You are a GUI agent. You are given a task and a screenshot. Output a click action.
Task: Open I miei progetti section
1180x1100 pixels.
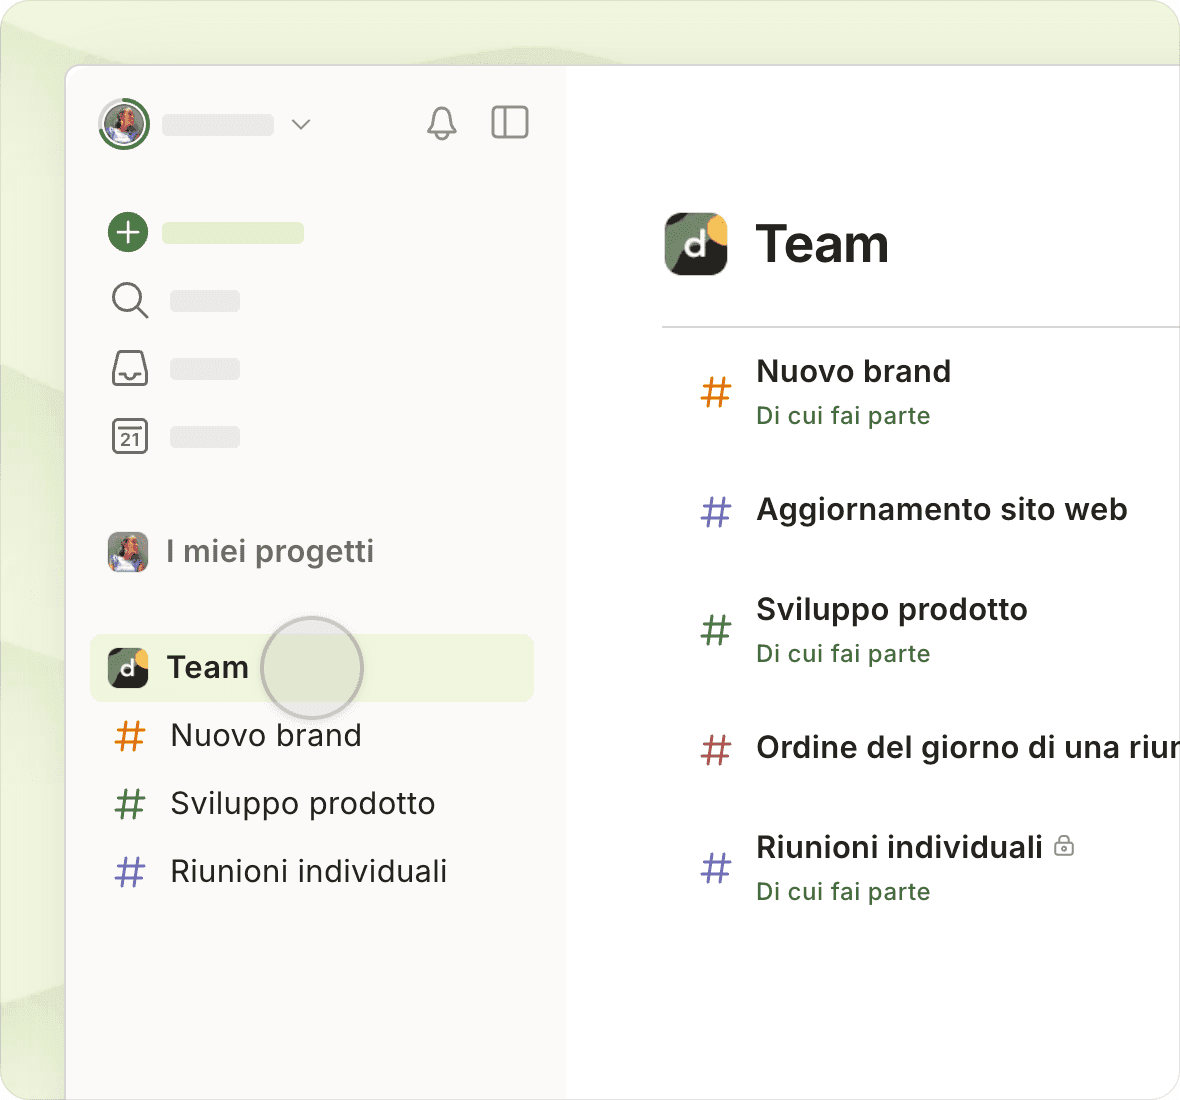point(270,551)
